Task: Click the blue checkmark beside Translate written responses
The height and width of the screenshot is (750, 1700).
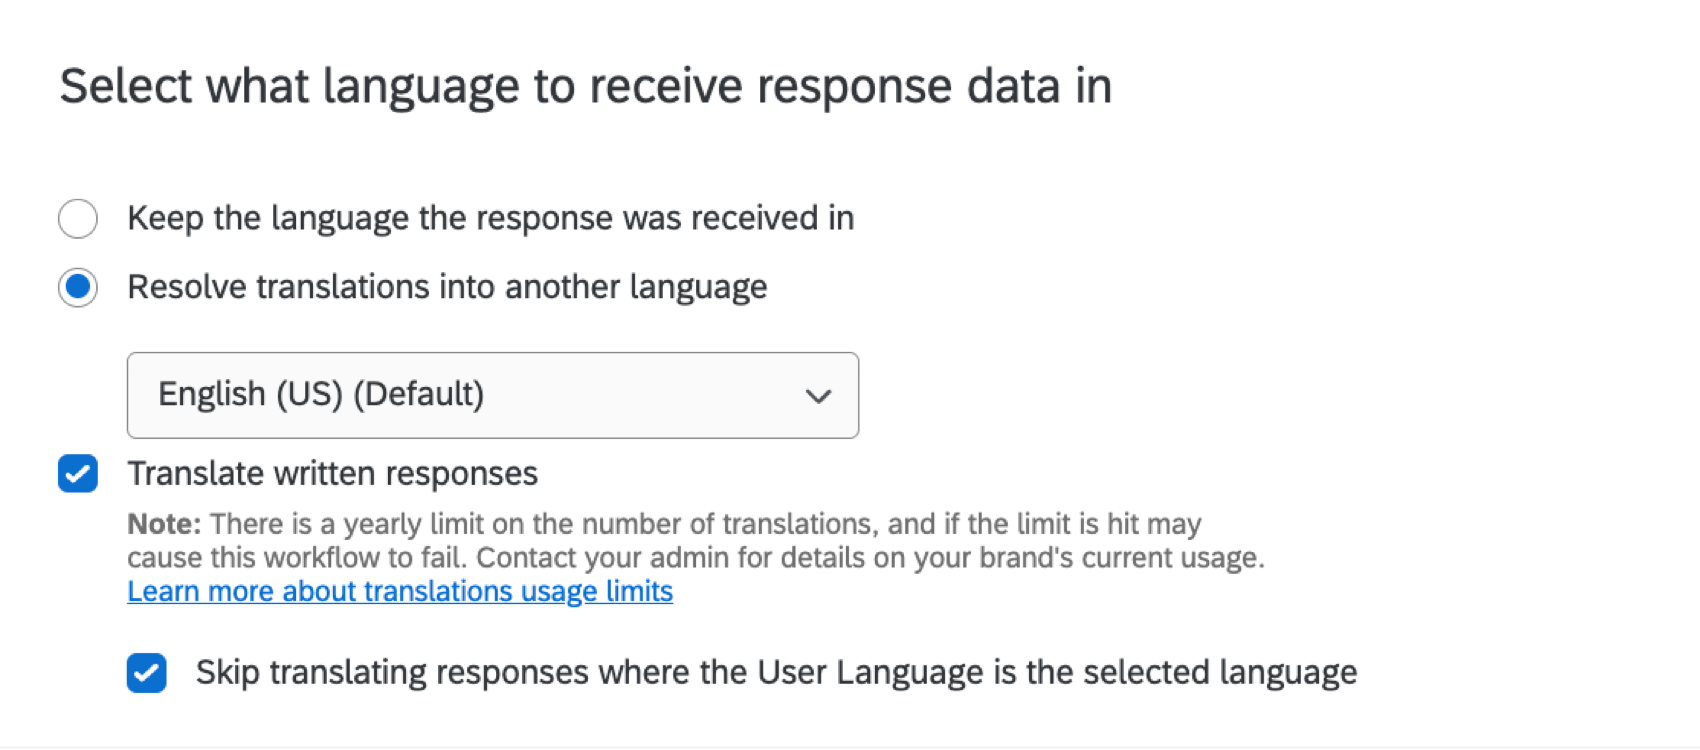Action: [x=77, y=473]
